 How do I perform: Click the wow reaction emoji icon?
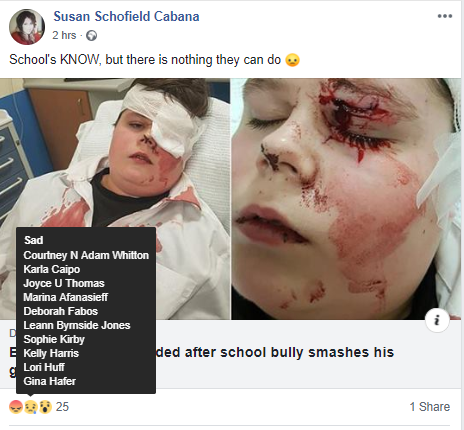(45, 407)
